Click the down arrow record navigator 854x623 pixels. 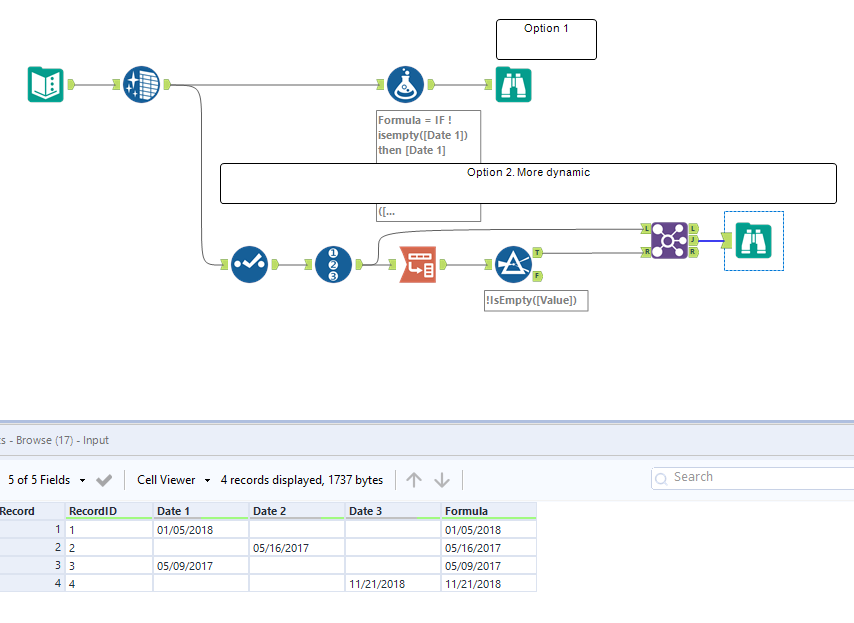[441, 479]
